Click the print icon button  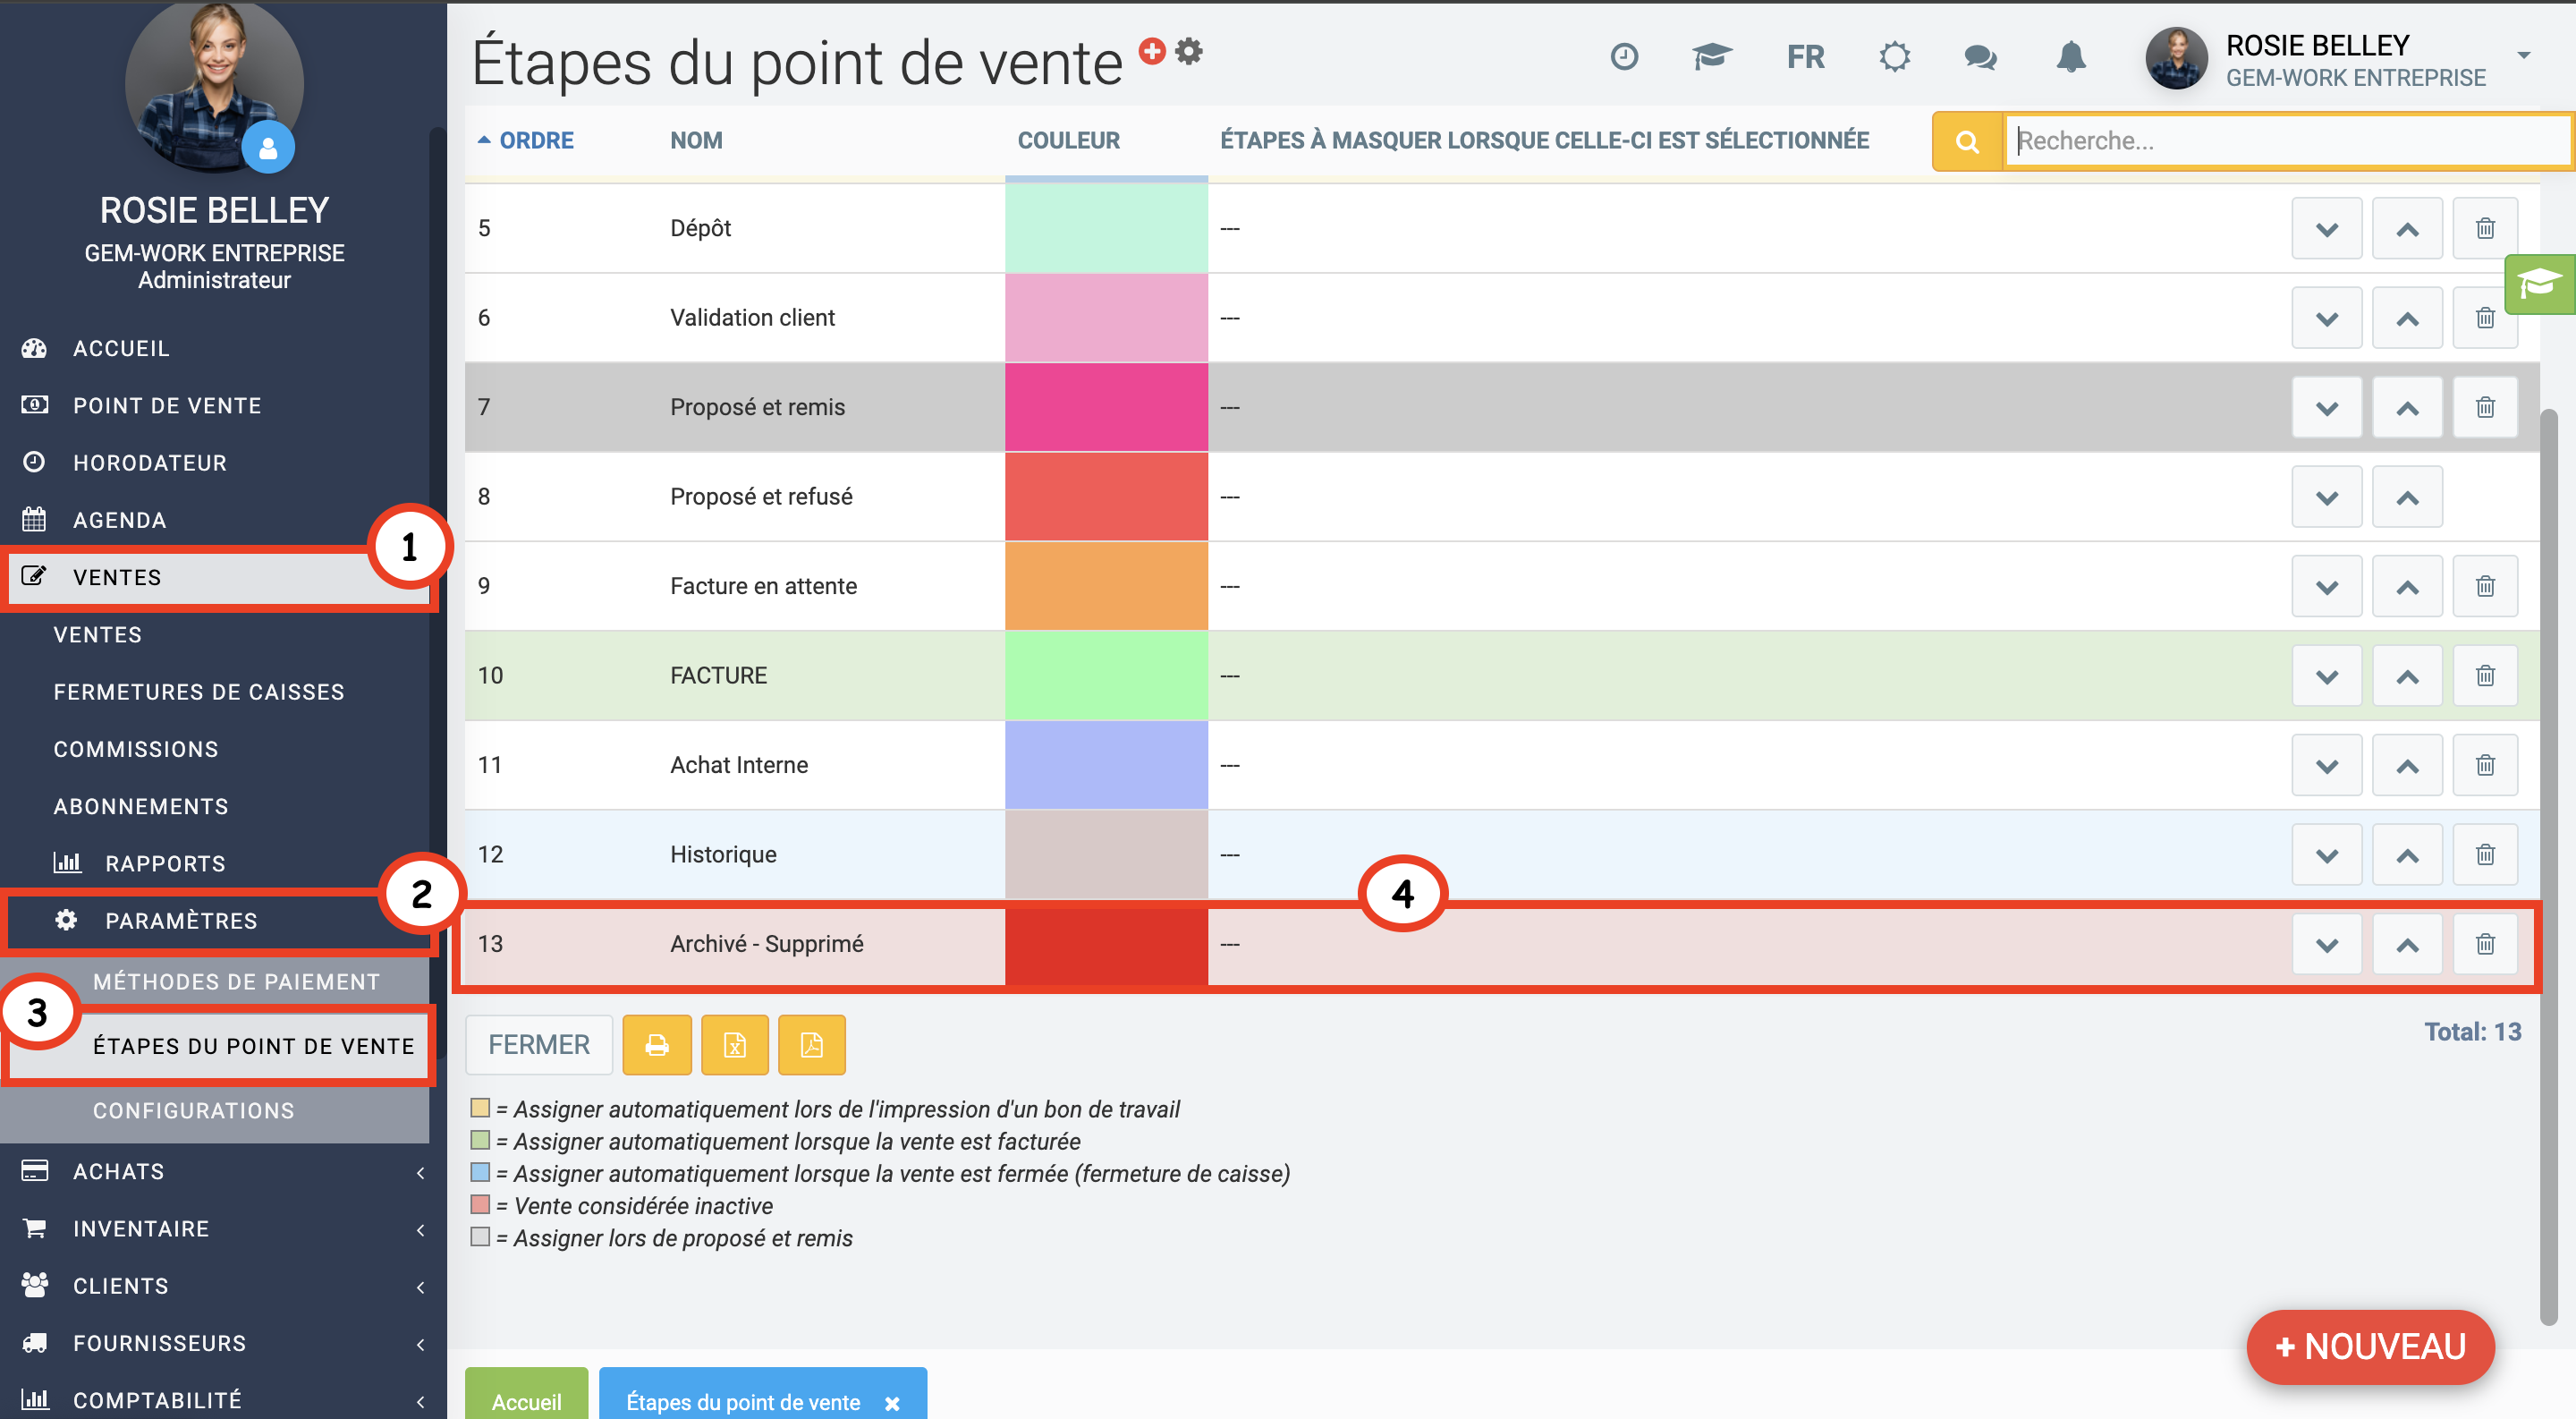[656, 1045]
